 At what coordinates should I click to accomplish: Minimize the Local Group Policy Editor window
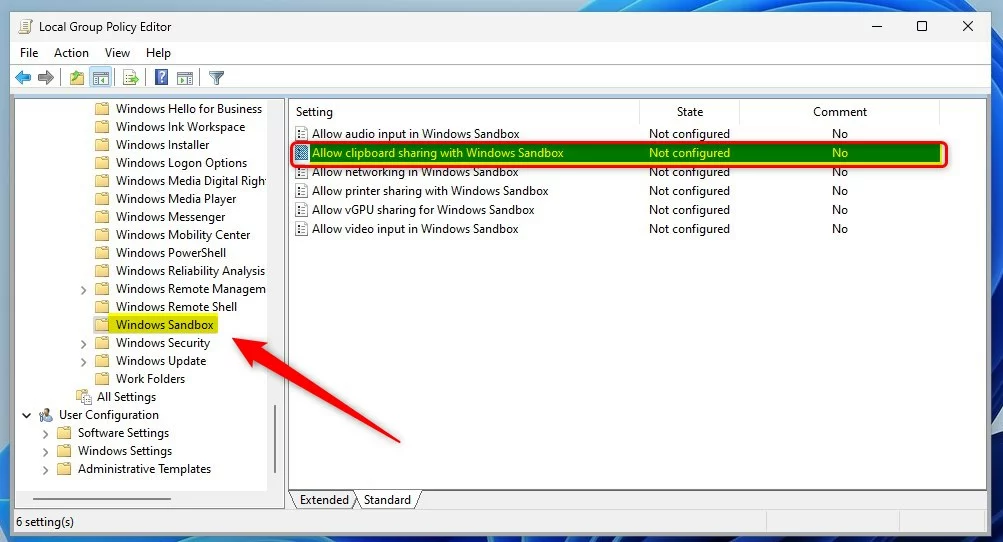click(877, 26)
